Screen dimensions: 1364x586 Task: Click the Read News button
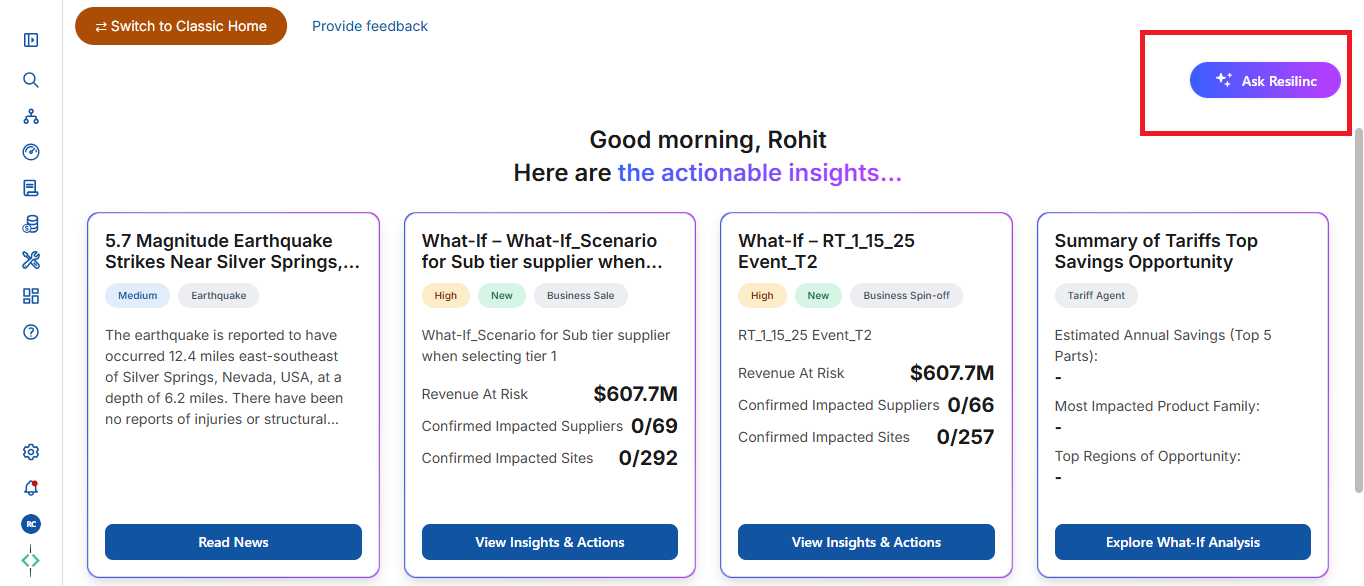tap(233, 542)
